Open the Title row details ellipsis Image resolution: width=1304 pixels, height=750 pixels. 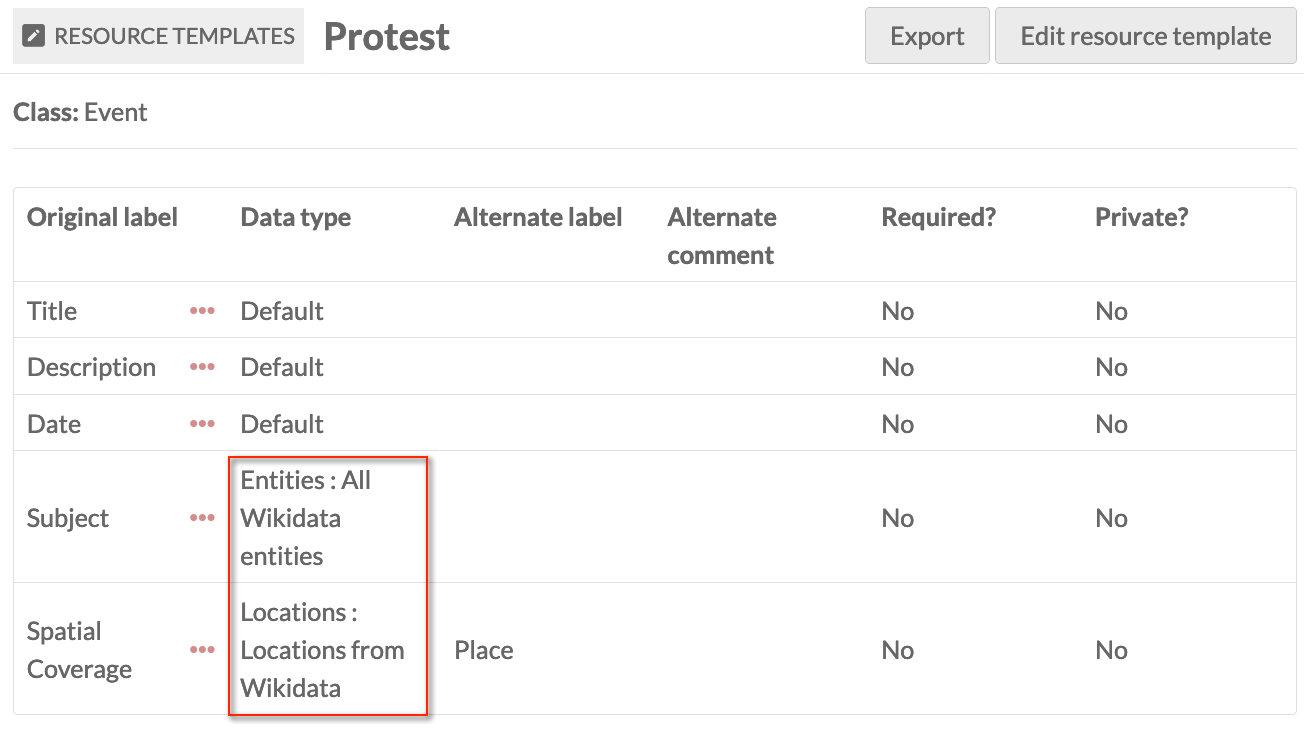coord(202,311)
